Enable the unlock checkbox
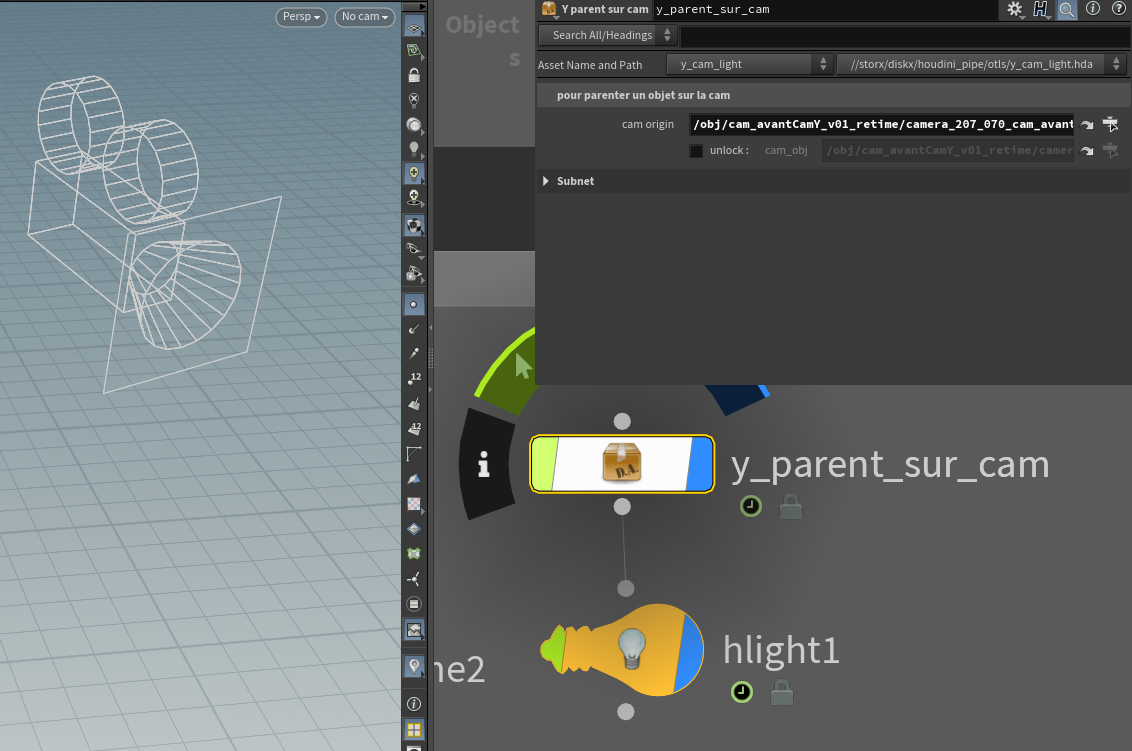 696,151
